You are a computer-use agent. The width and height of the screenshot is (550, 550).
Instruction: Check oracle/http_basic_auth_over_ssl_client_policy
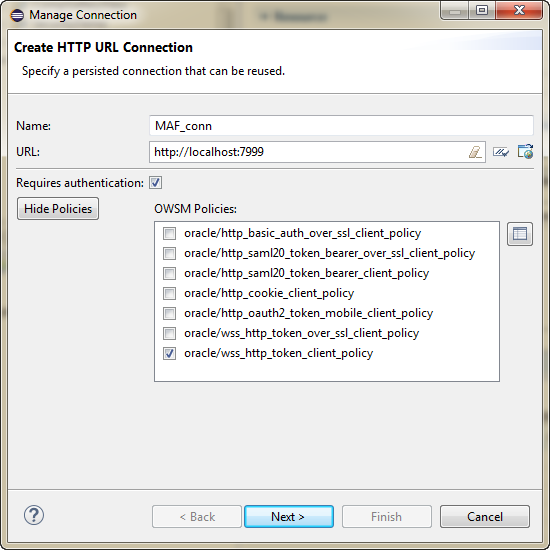click(x=169, y=233)
